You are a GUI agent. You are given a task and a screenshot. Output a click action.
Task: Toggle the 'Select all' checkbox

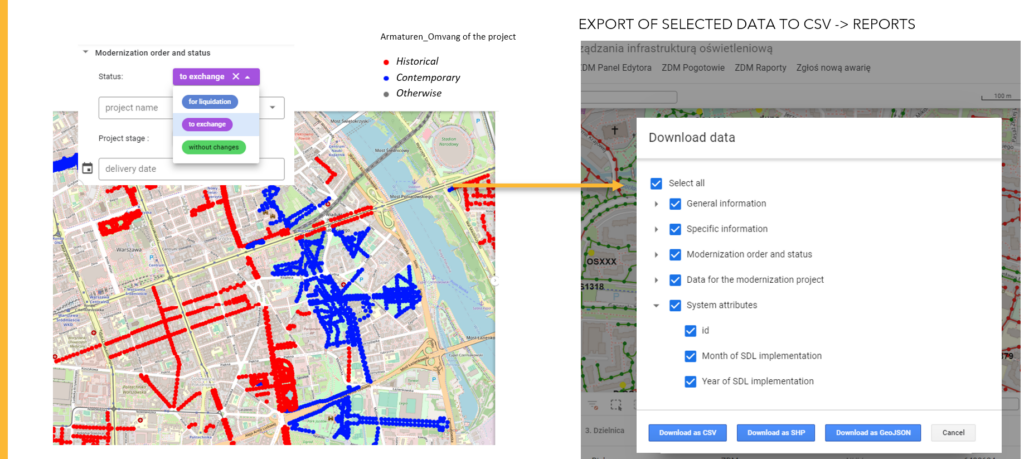[x=656, y=183]
